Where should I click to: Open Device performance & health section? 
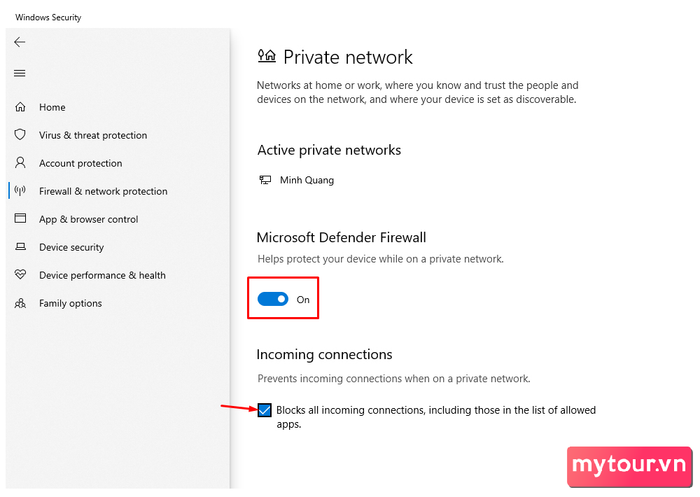point(102,275)
